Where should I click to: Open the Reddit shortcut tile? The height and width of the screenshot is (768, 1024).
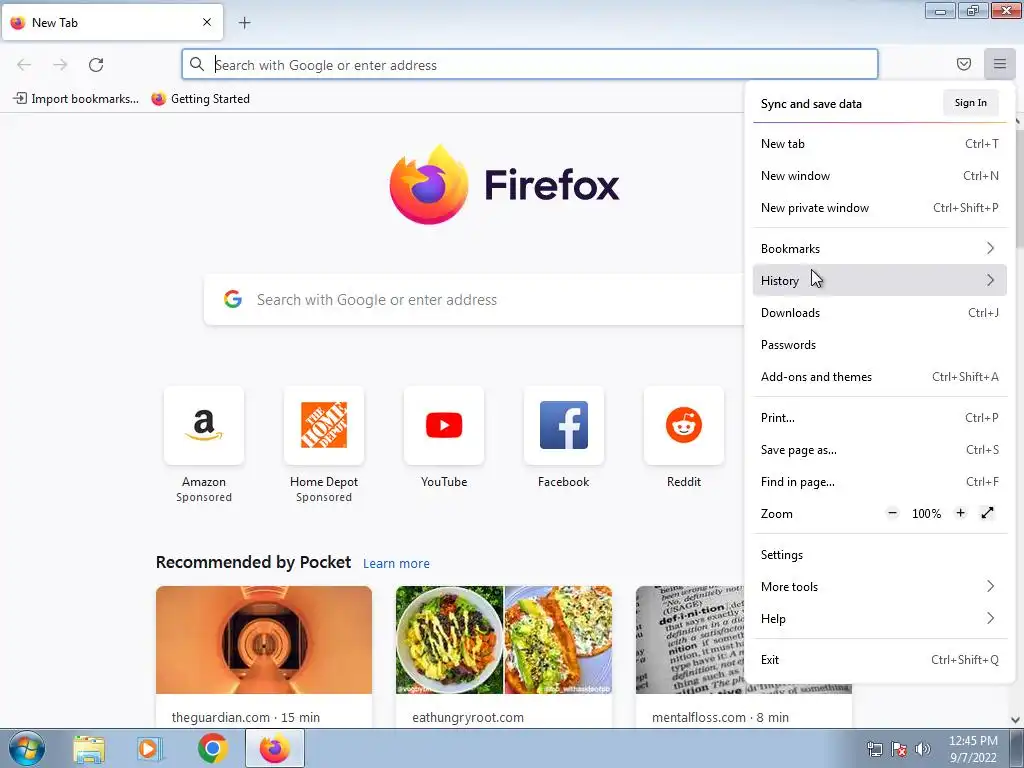[684, 425]
